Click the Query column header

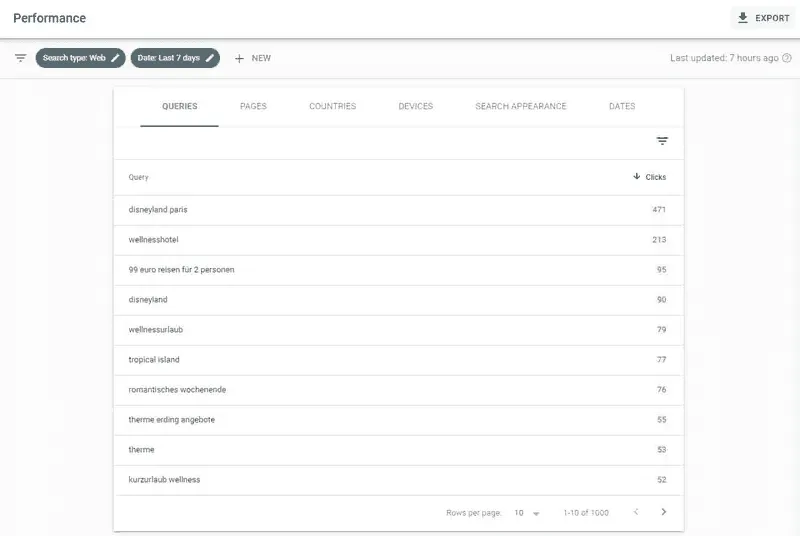pyautogui.click(x=139, y=177)
